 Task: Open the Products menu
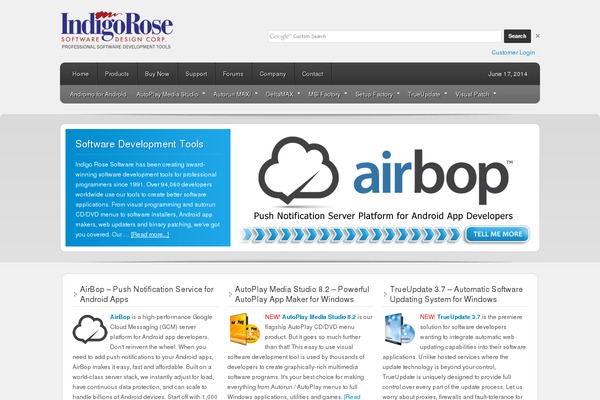[x=117, y=74]
